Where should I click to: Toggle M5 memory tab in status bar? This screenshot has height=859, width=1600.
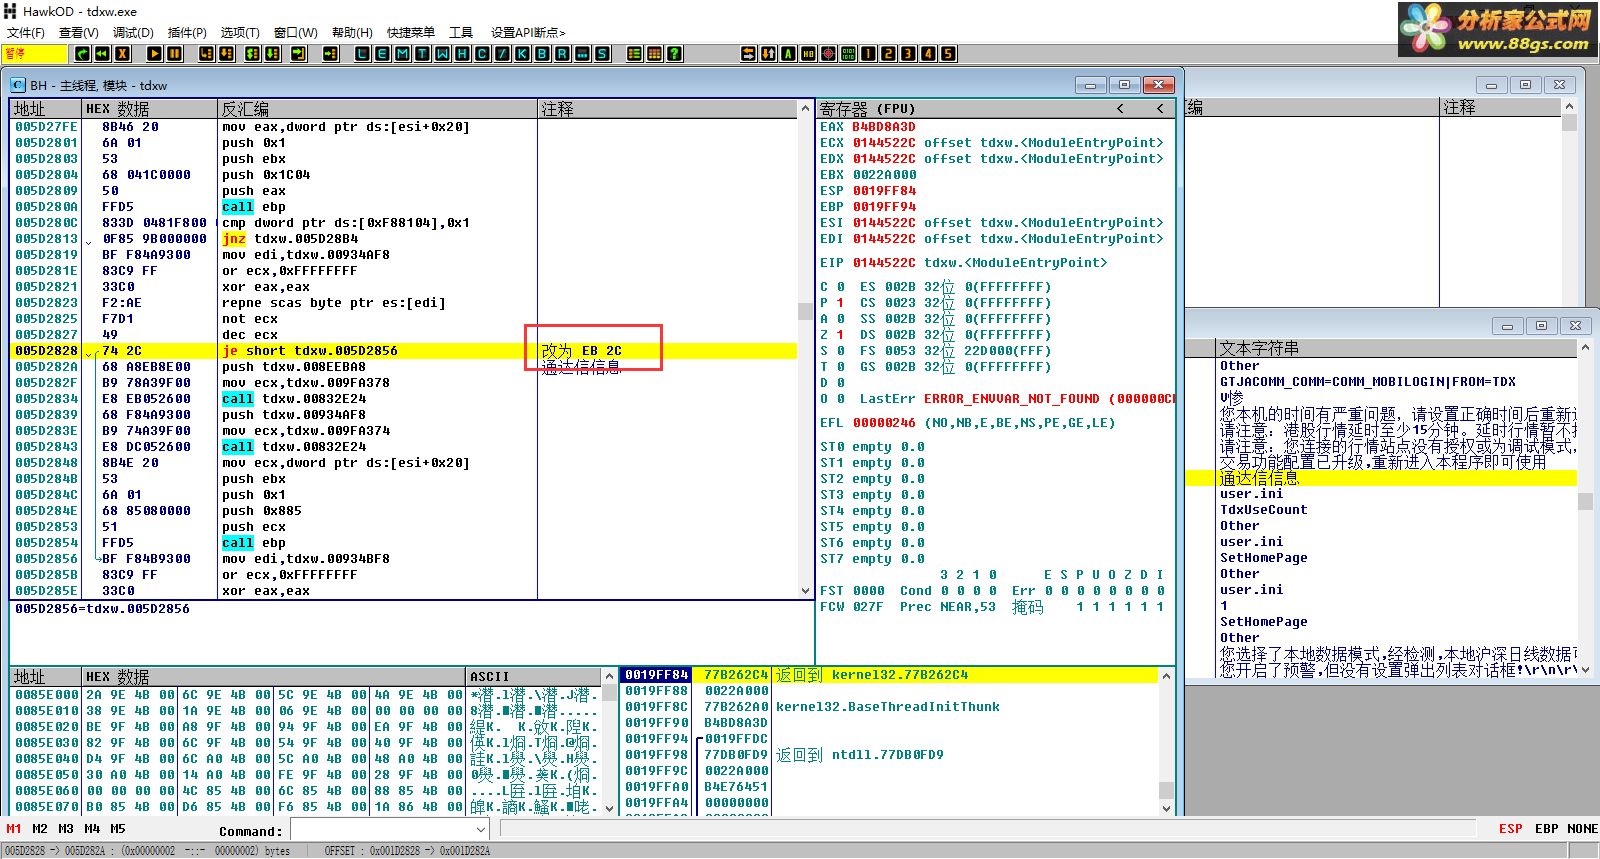point(118,829)
